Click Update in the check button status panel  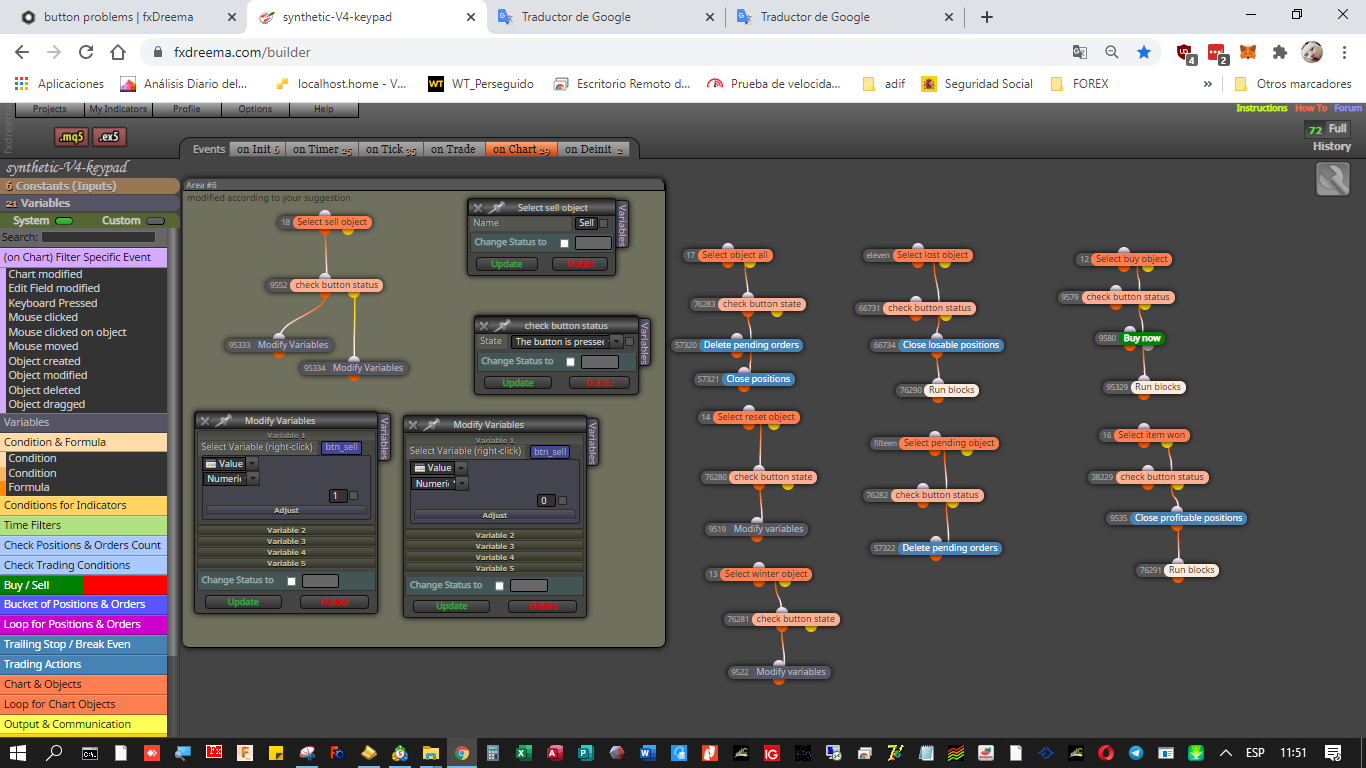pos(518,383)
